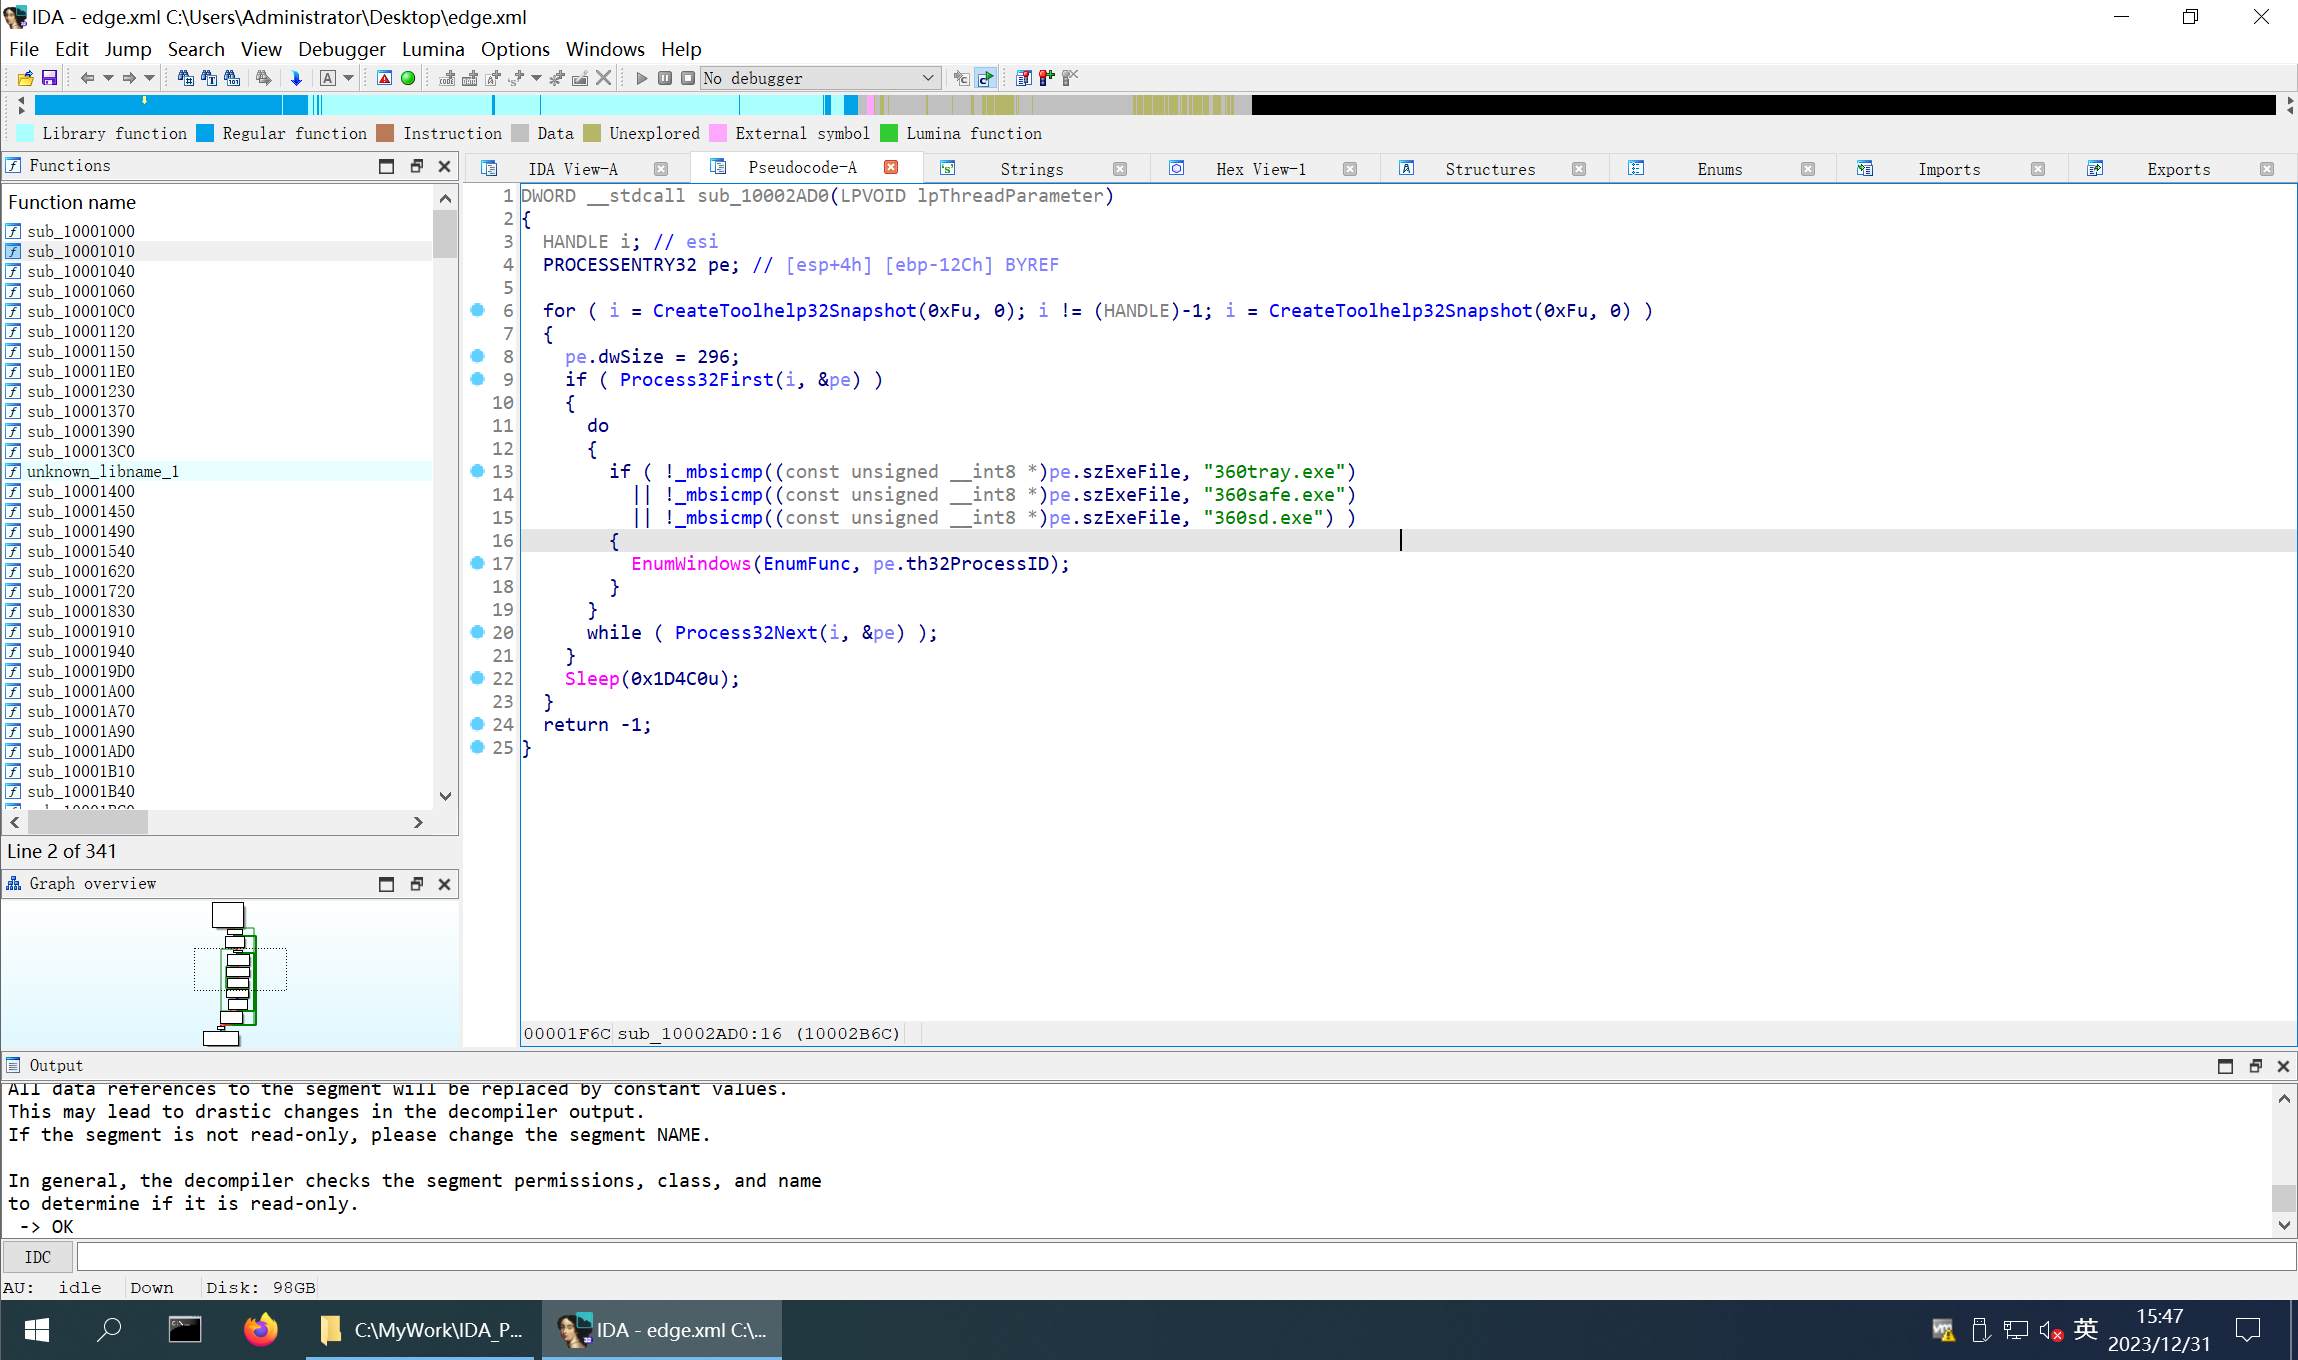
Task: Click the Regular function color swatch
Action: (205, 133)
